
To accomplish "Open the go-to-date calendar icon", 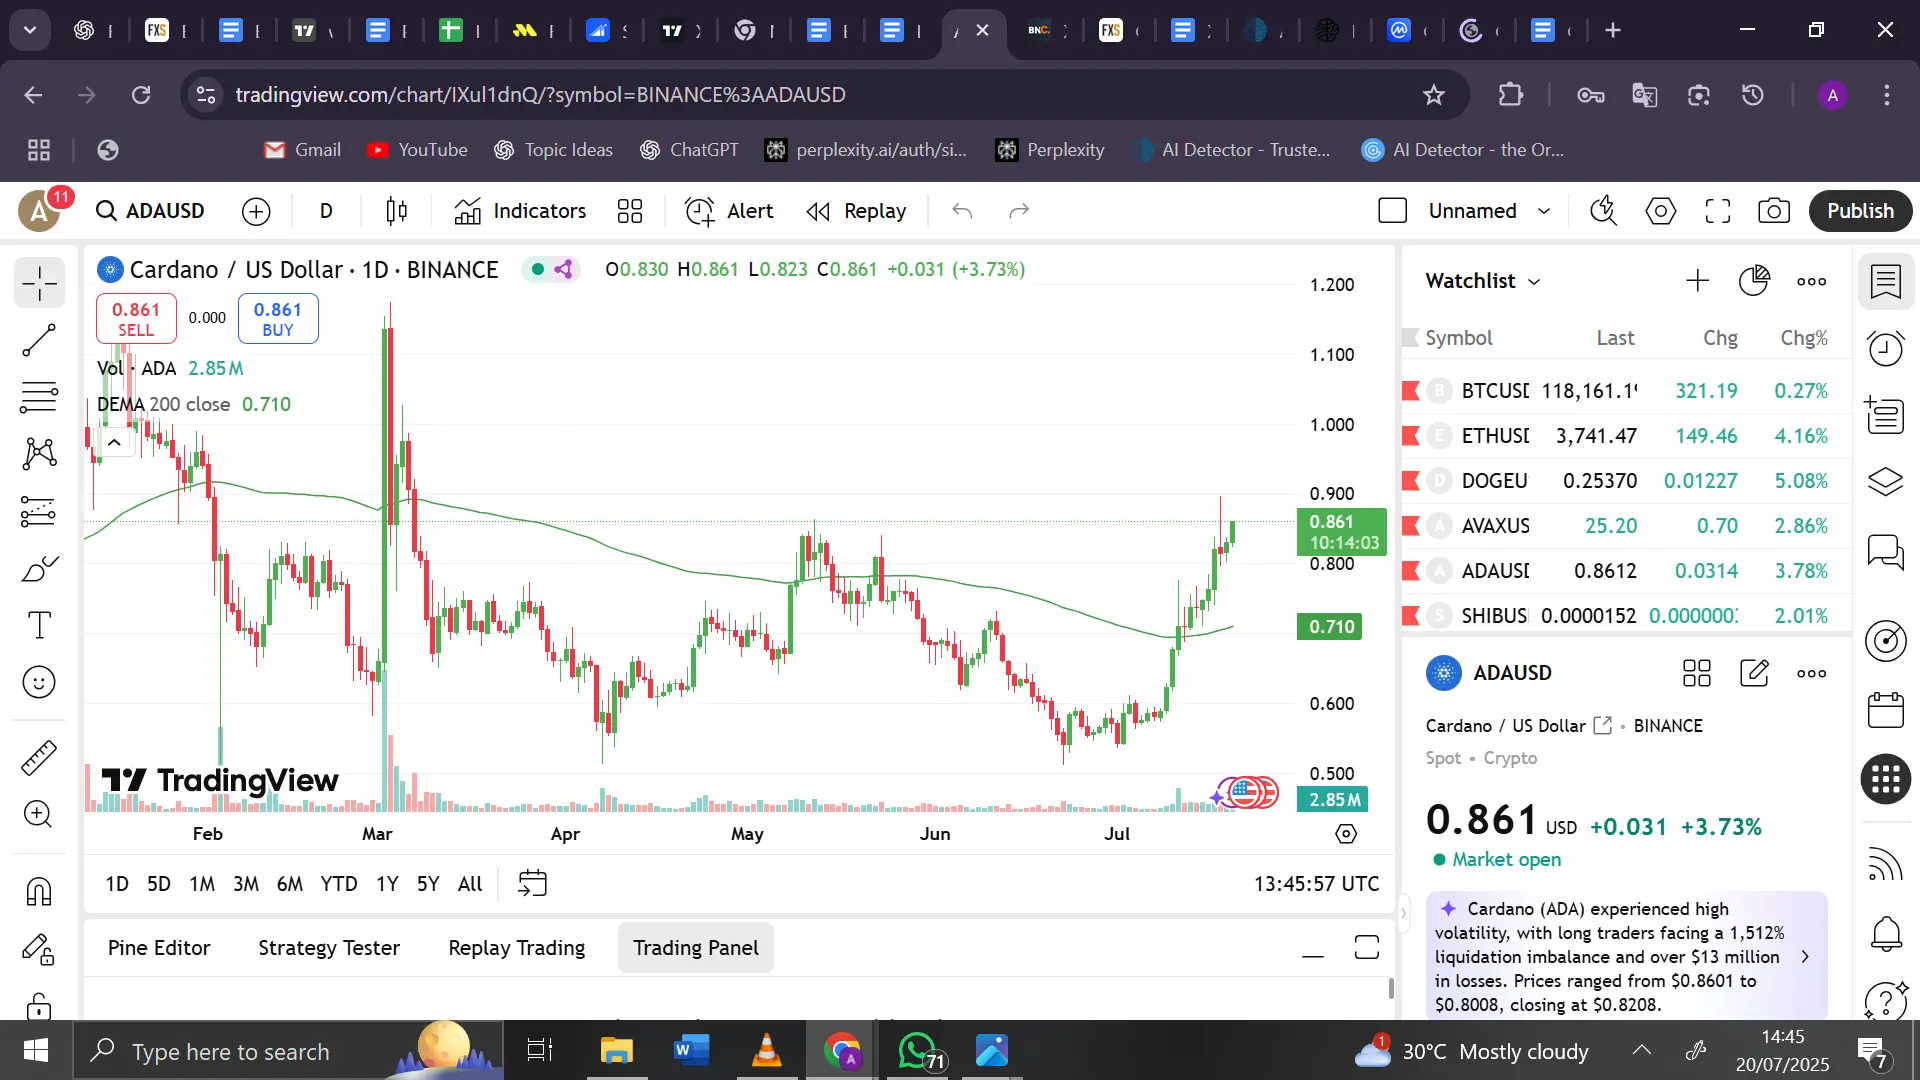I will pos(533,884).
